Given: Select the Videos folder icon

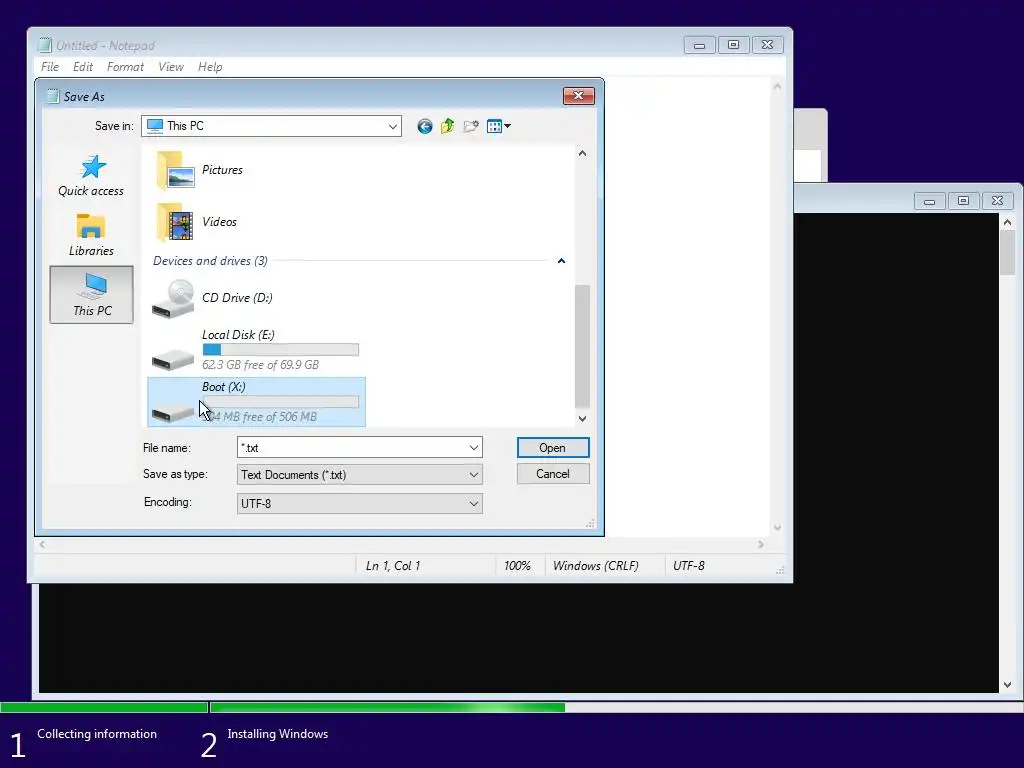Looking at the screenshot, I should click(x=175, y=223).
